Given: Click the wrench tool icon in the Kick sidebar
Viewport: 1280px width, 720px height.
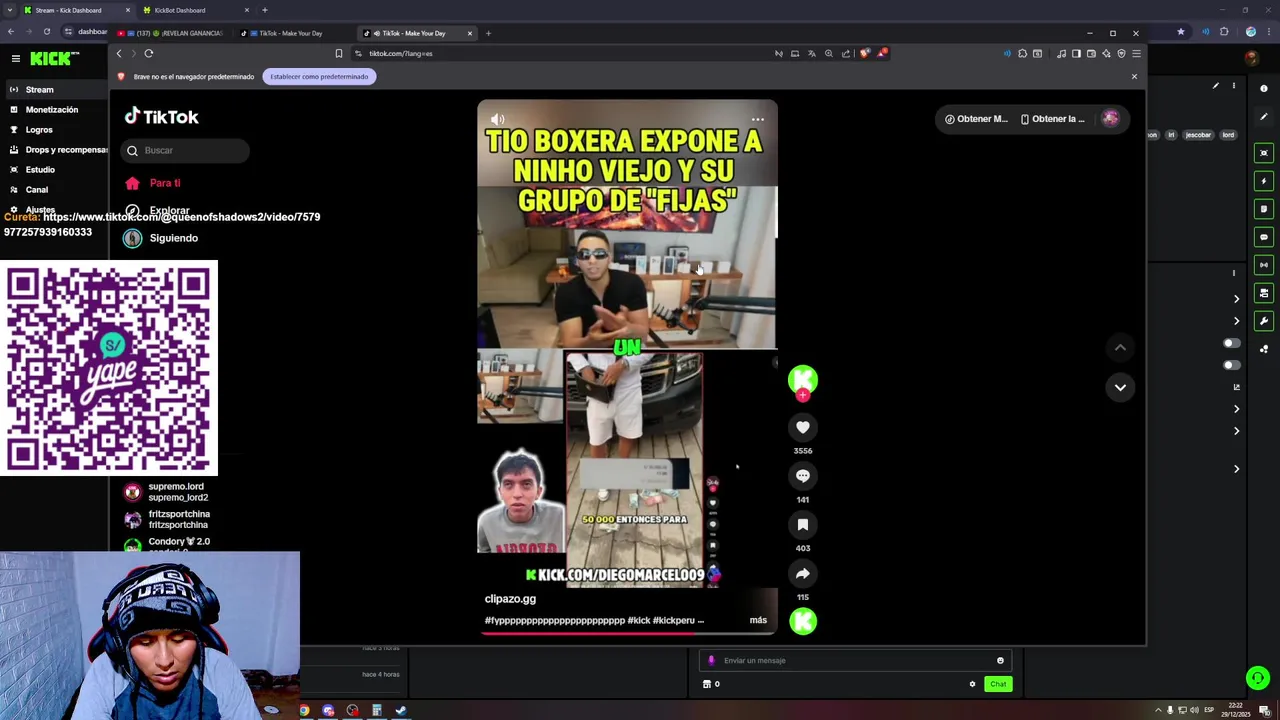Looking at the screenshot, I should point(1264,321).
